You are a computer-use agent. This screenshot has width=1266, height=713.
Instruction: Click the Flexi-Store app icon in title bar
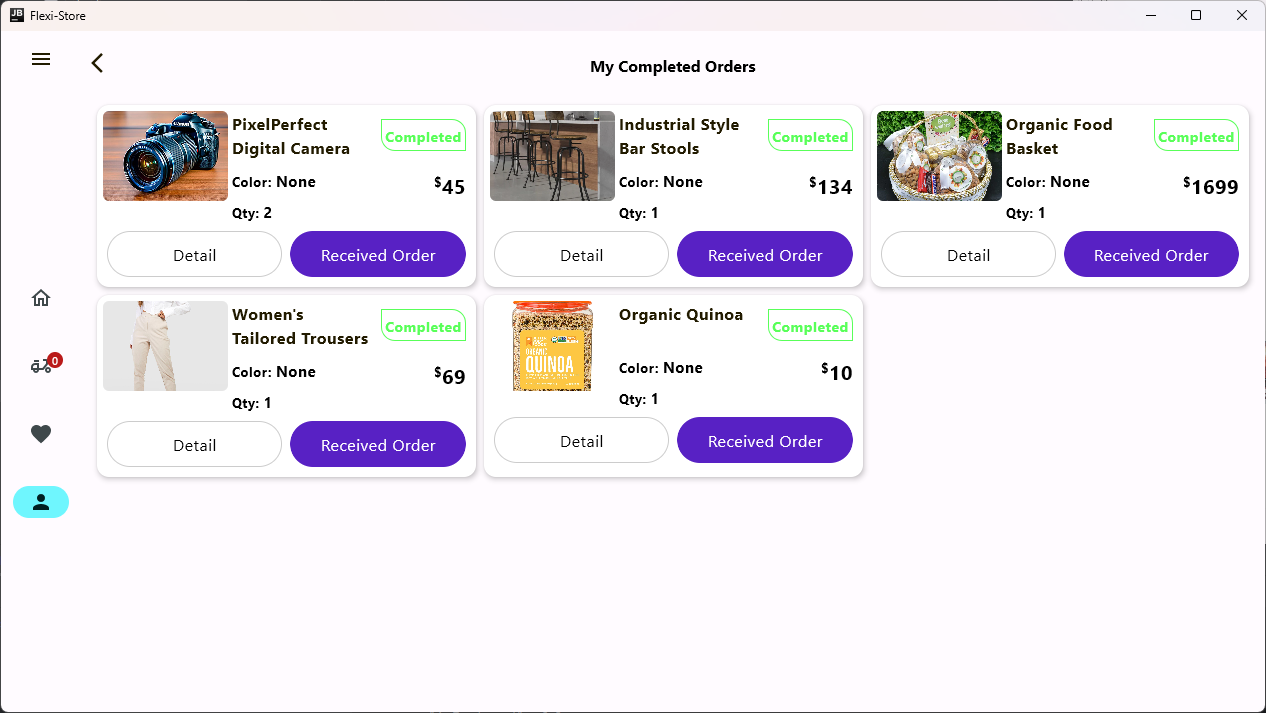click(17, 15)
